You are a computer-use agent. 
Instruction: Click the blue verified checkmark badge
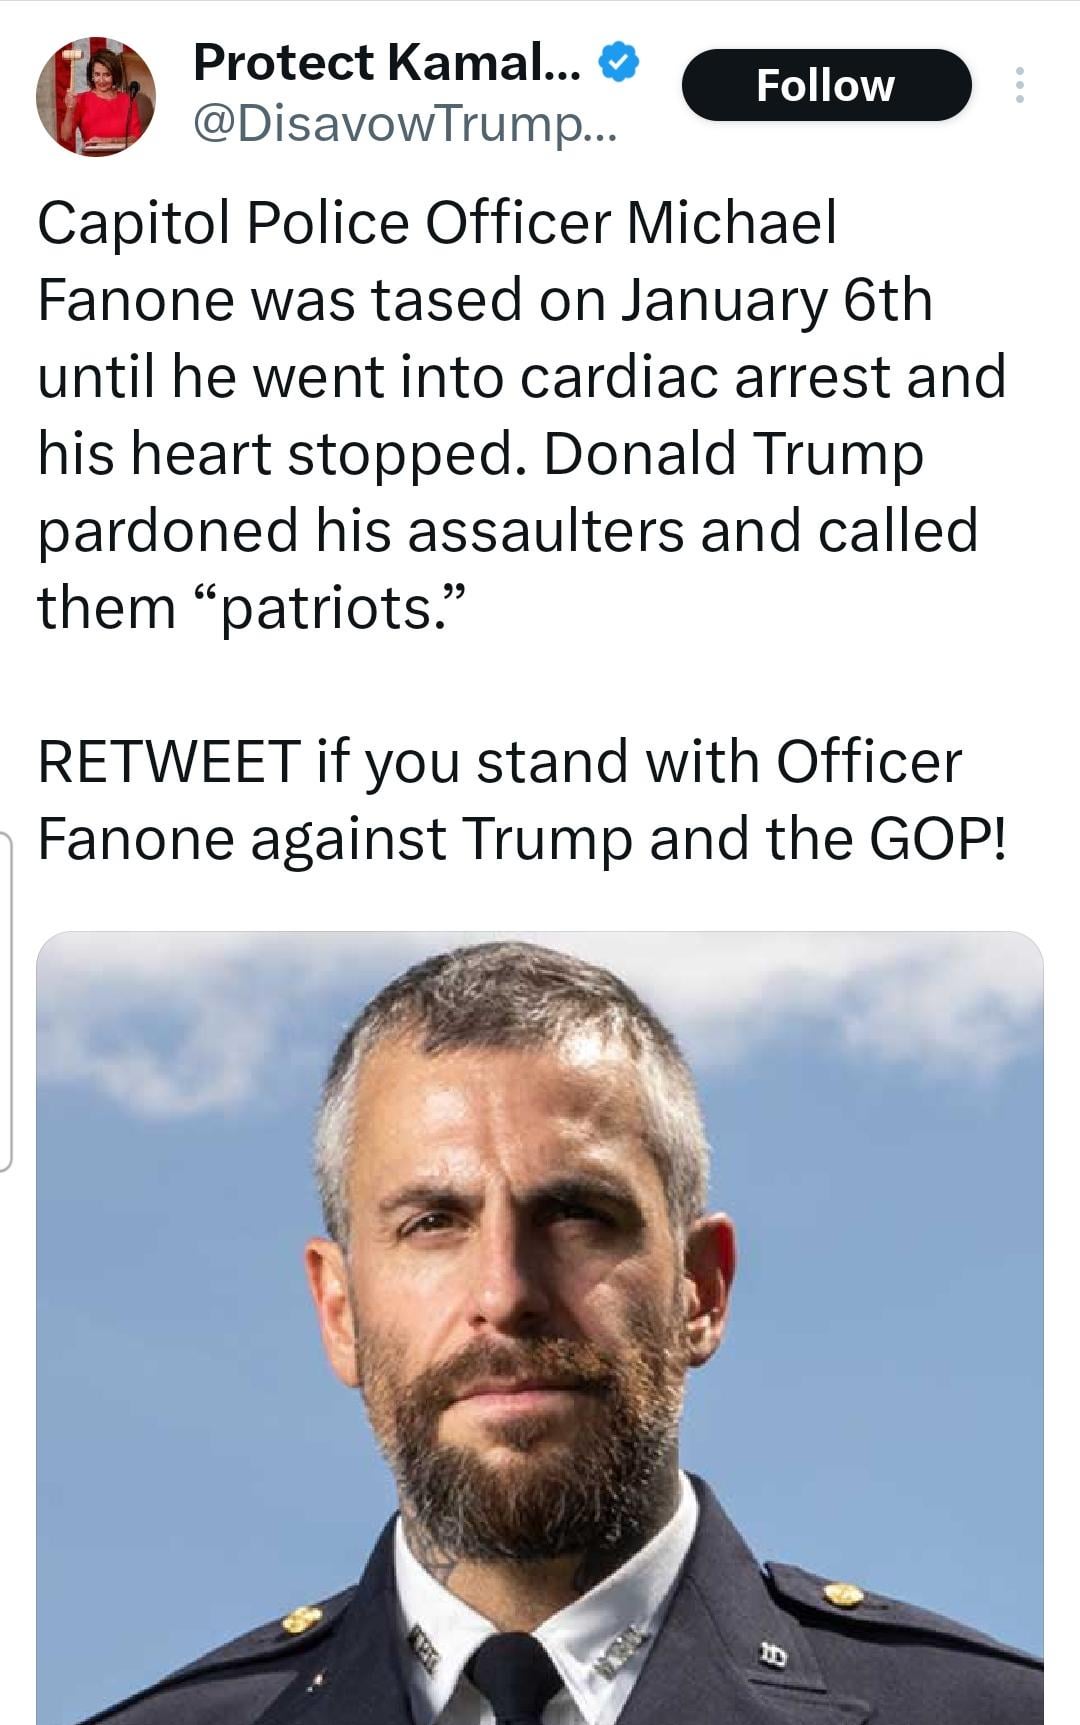619,63
